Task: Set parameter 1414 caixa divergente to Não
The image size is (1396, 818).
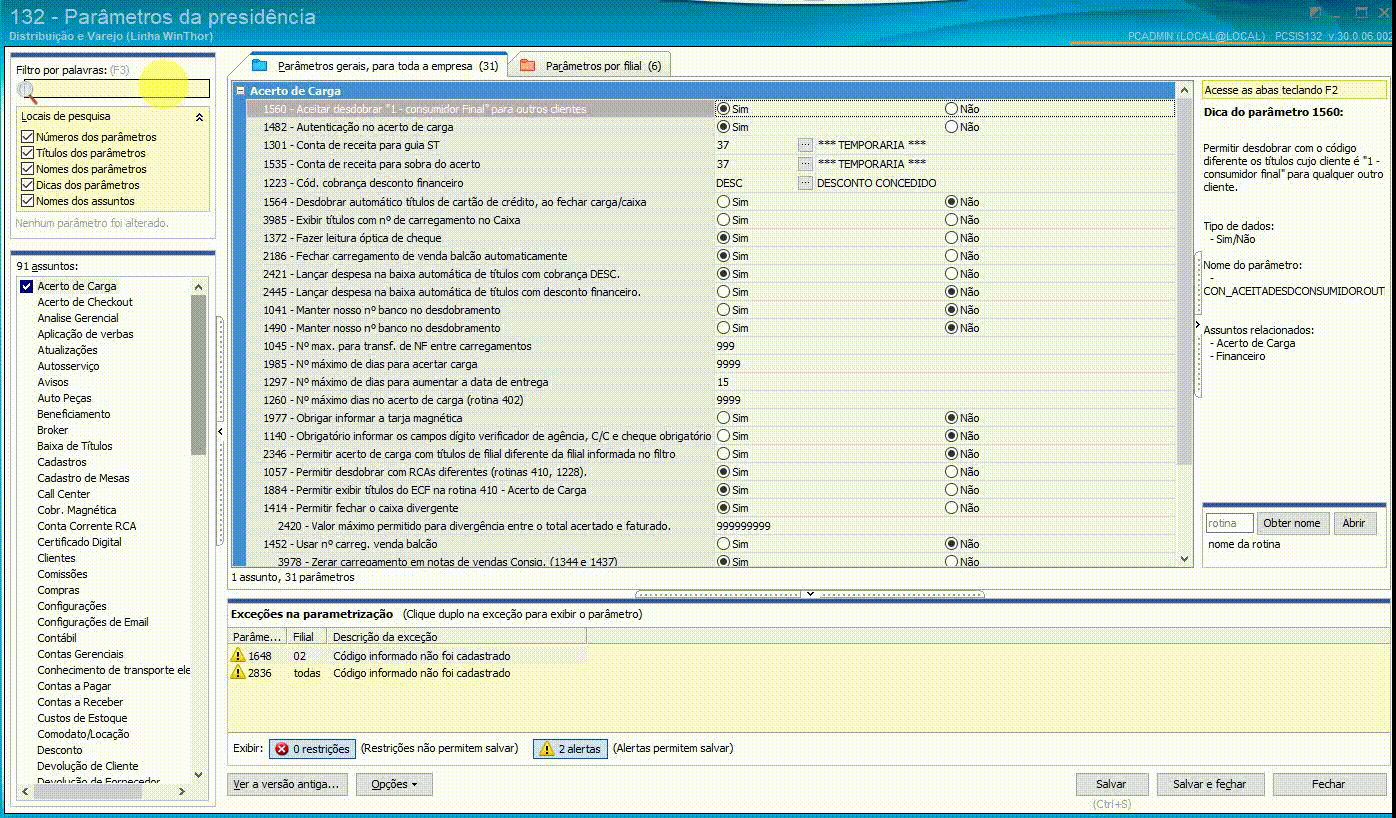Action: (x=951, y=508)
